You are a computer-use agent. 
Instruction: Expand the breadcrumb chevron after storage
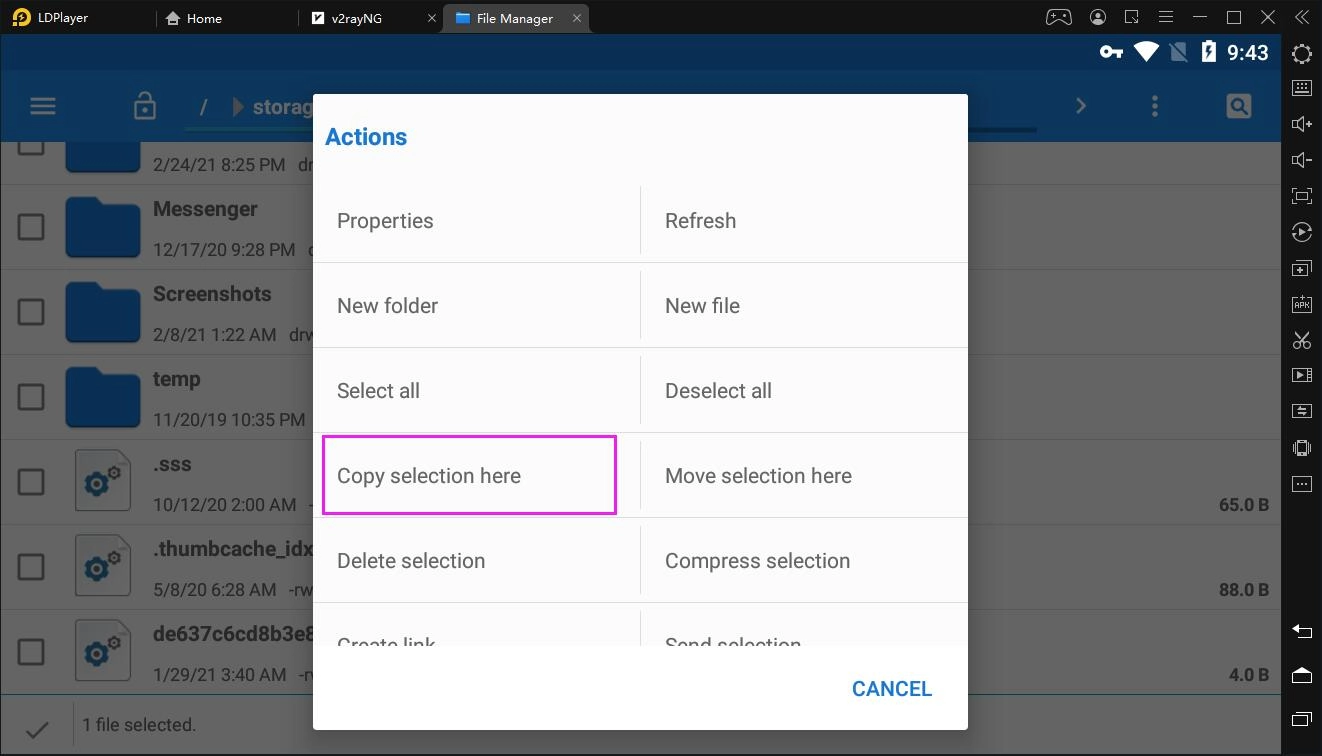coord(1080,105)
